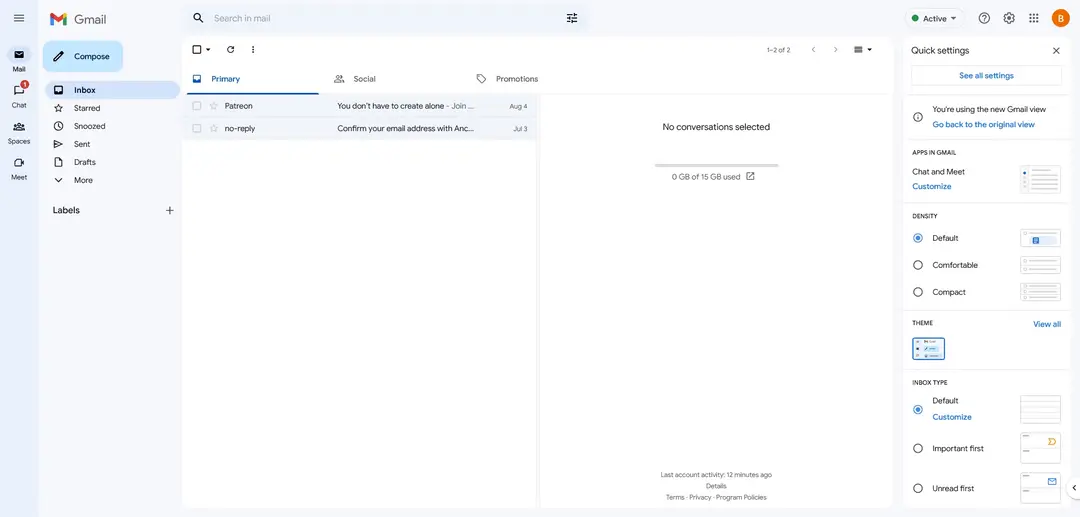Toggle the select all checkbox

click(197, 50)
